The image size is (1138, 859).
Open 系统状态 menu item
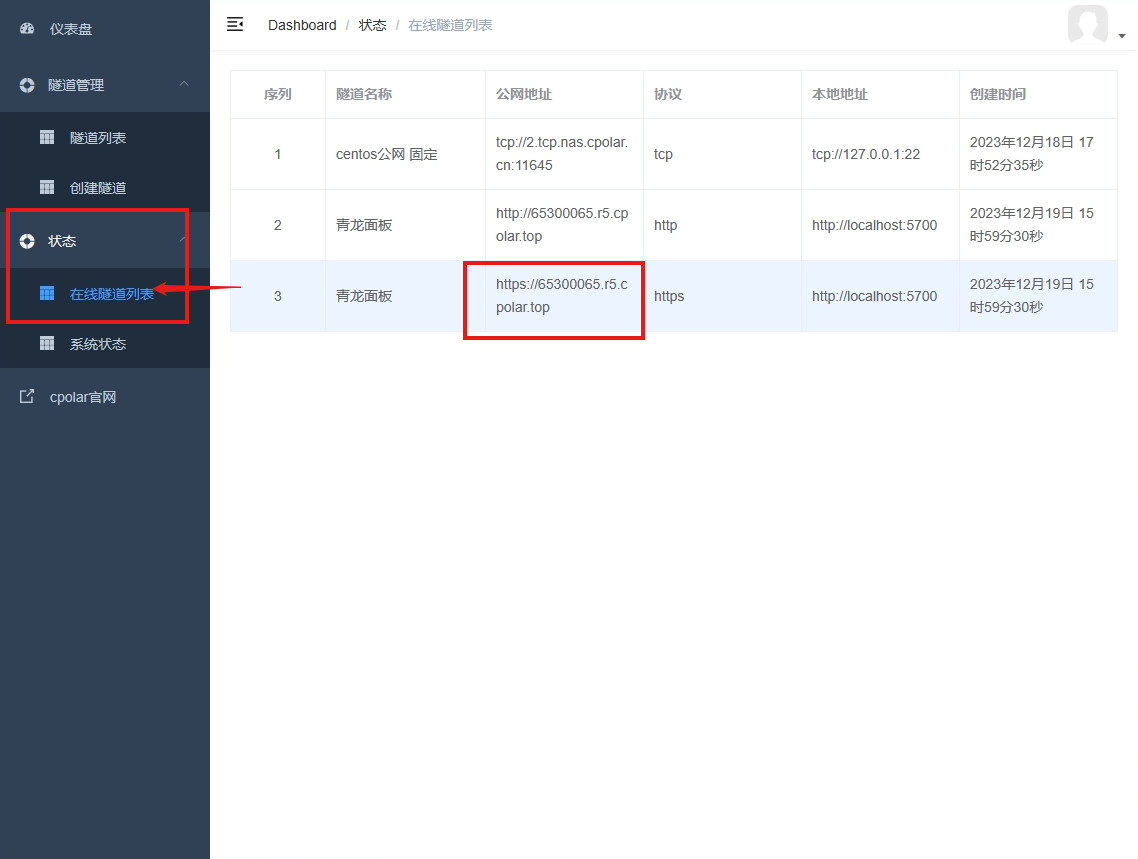pos(105,343)
